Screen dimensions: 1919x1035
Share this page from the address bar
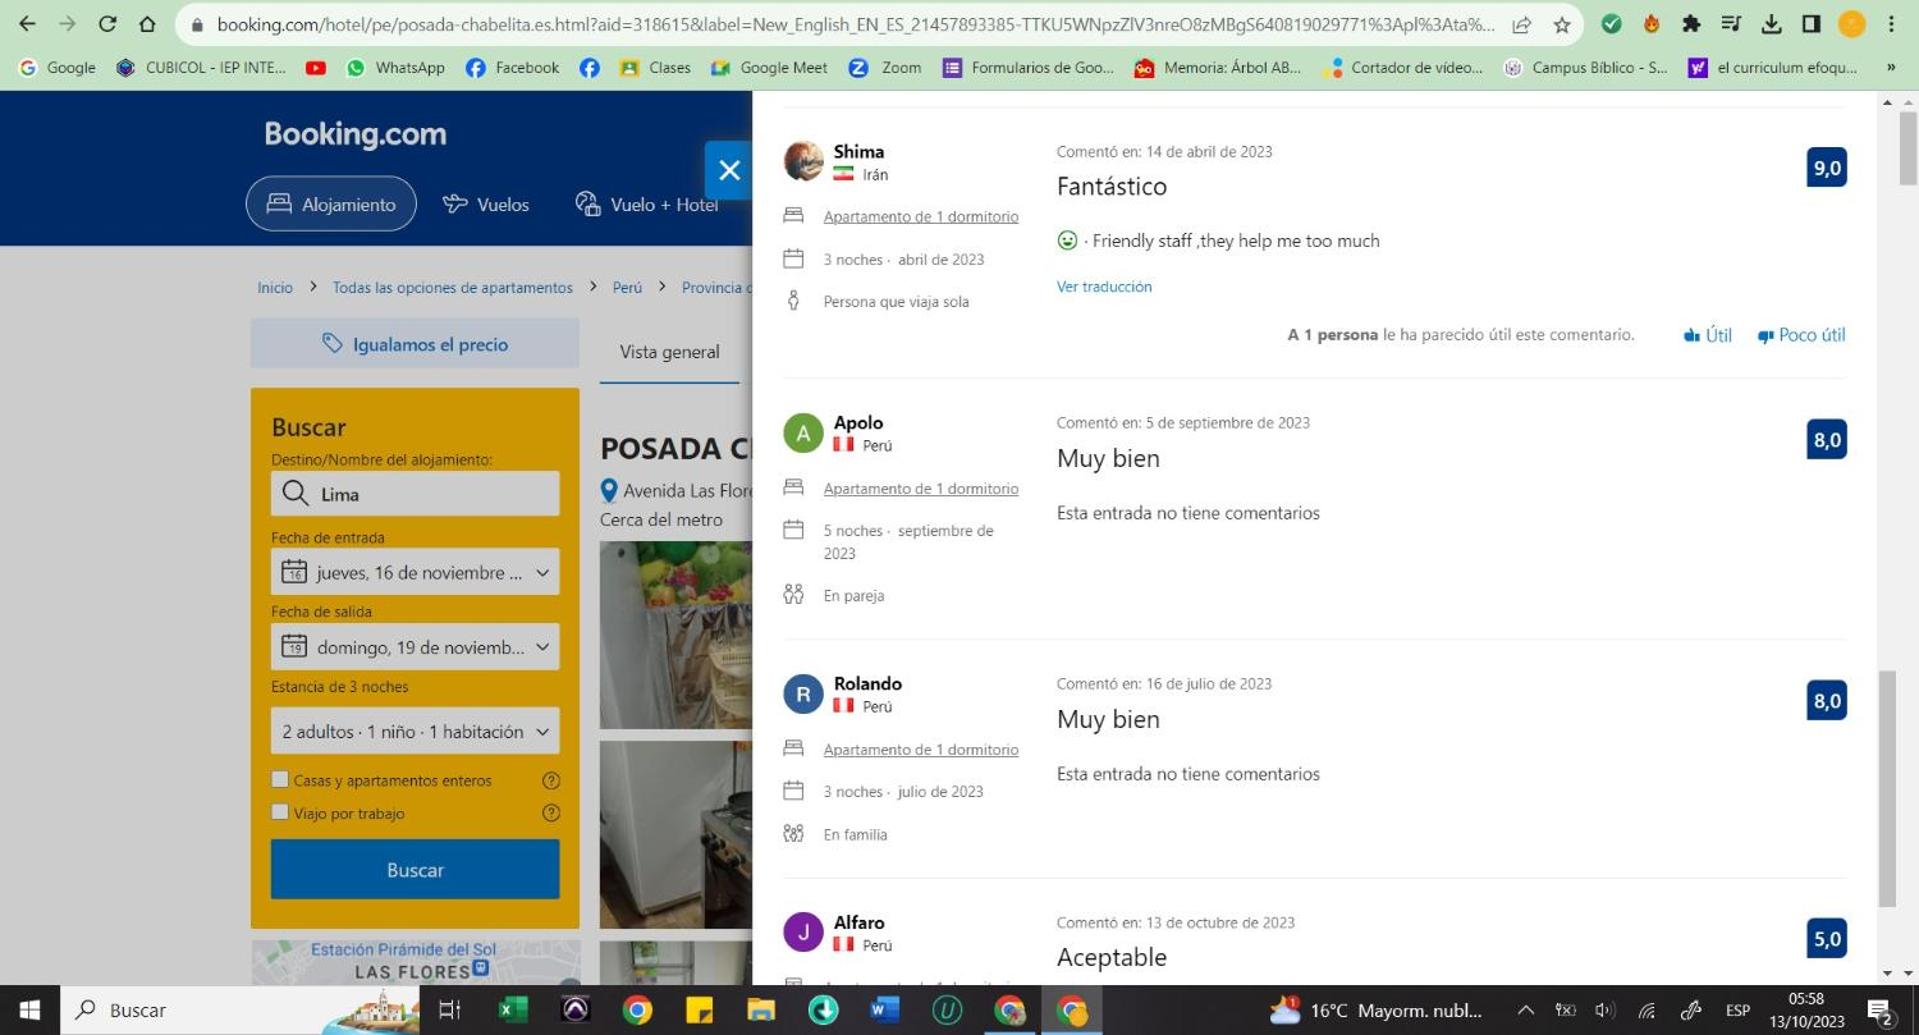click(1521, 25)
